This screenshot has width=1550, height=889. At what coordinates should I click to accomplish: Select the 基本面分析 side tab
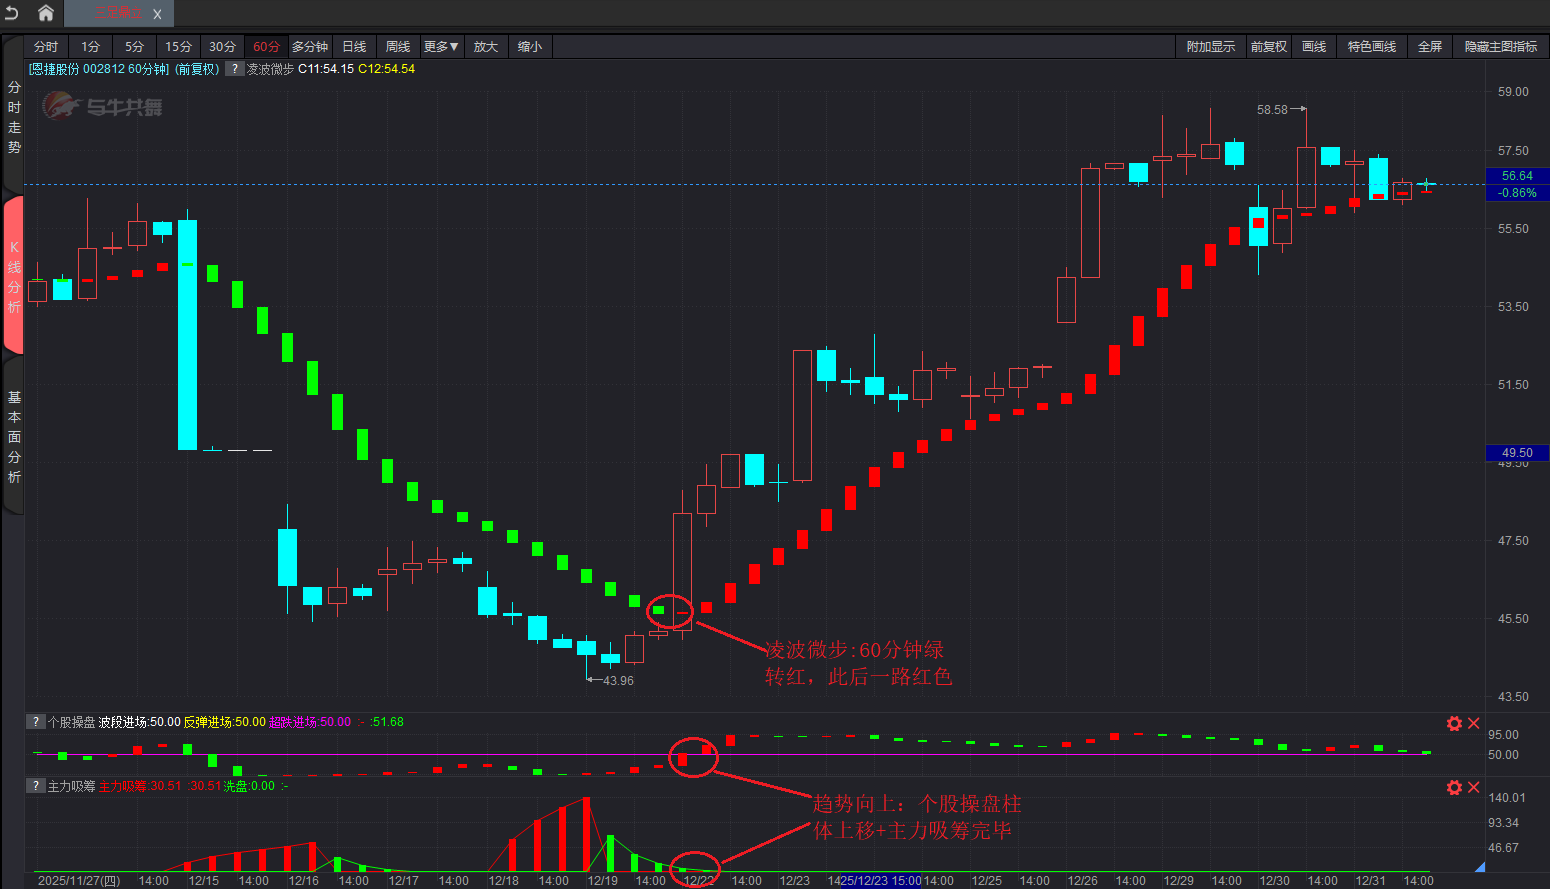point(14,437)
